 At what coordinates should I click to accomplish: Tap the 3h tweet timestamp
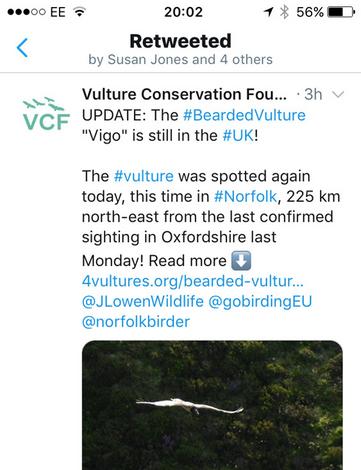(313, 95)
